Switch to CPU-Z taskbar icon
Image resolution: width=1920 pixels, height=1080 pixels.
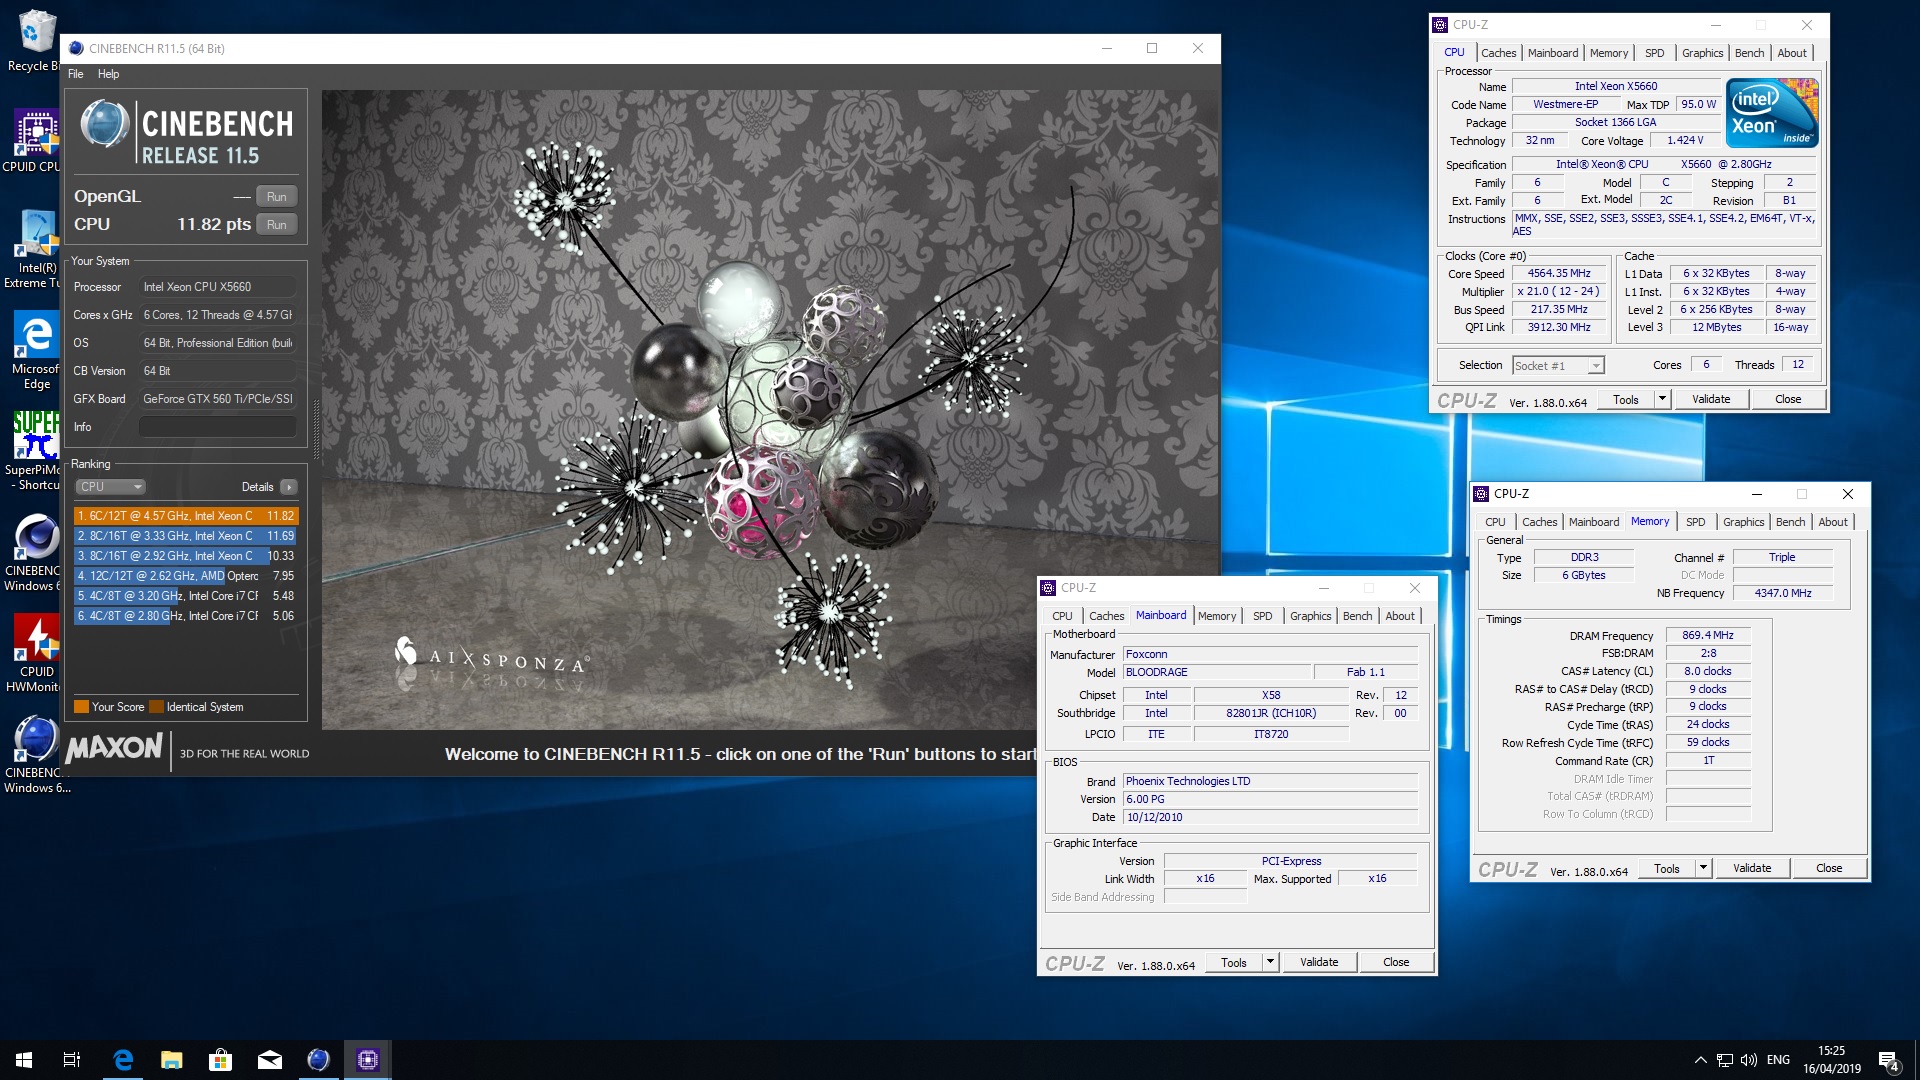click(367, 1060)
